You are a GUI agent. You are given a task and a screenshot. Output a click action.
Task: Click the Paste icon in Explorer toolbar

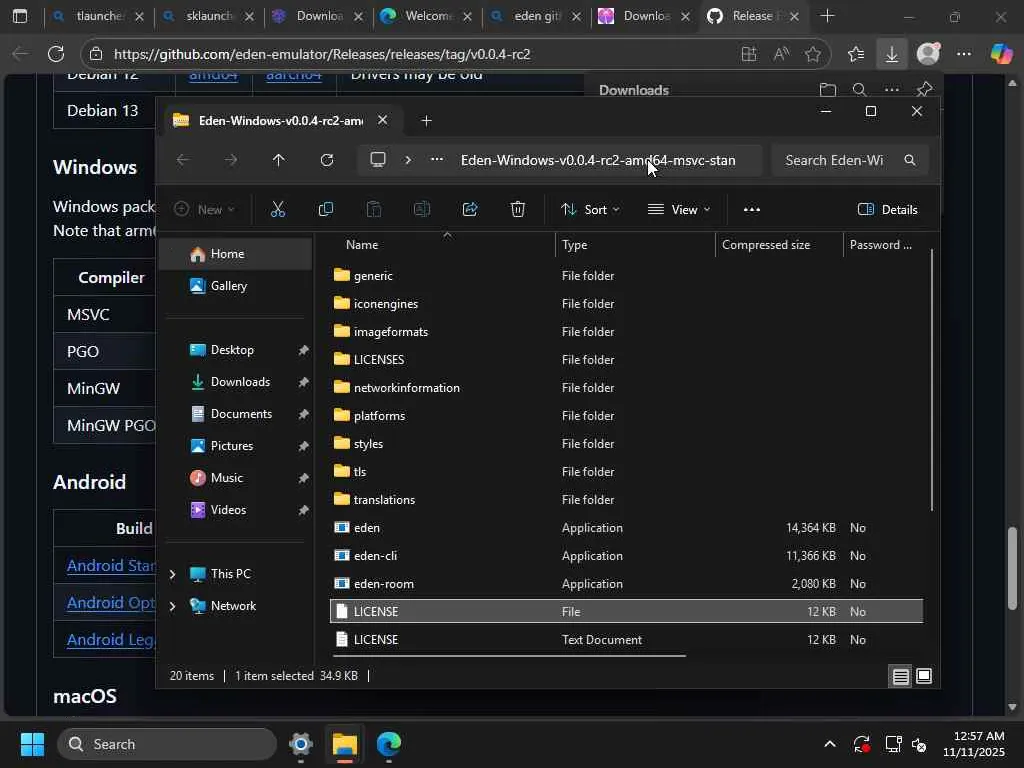(374, 209)
